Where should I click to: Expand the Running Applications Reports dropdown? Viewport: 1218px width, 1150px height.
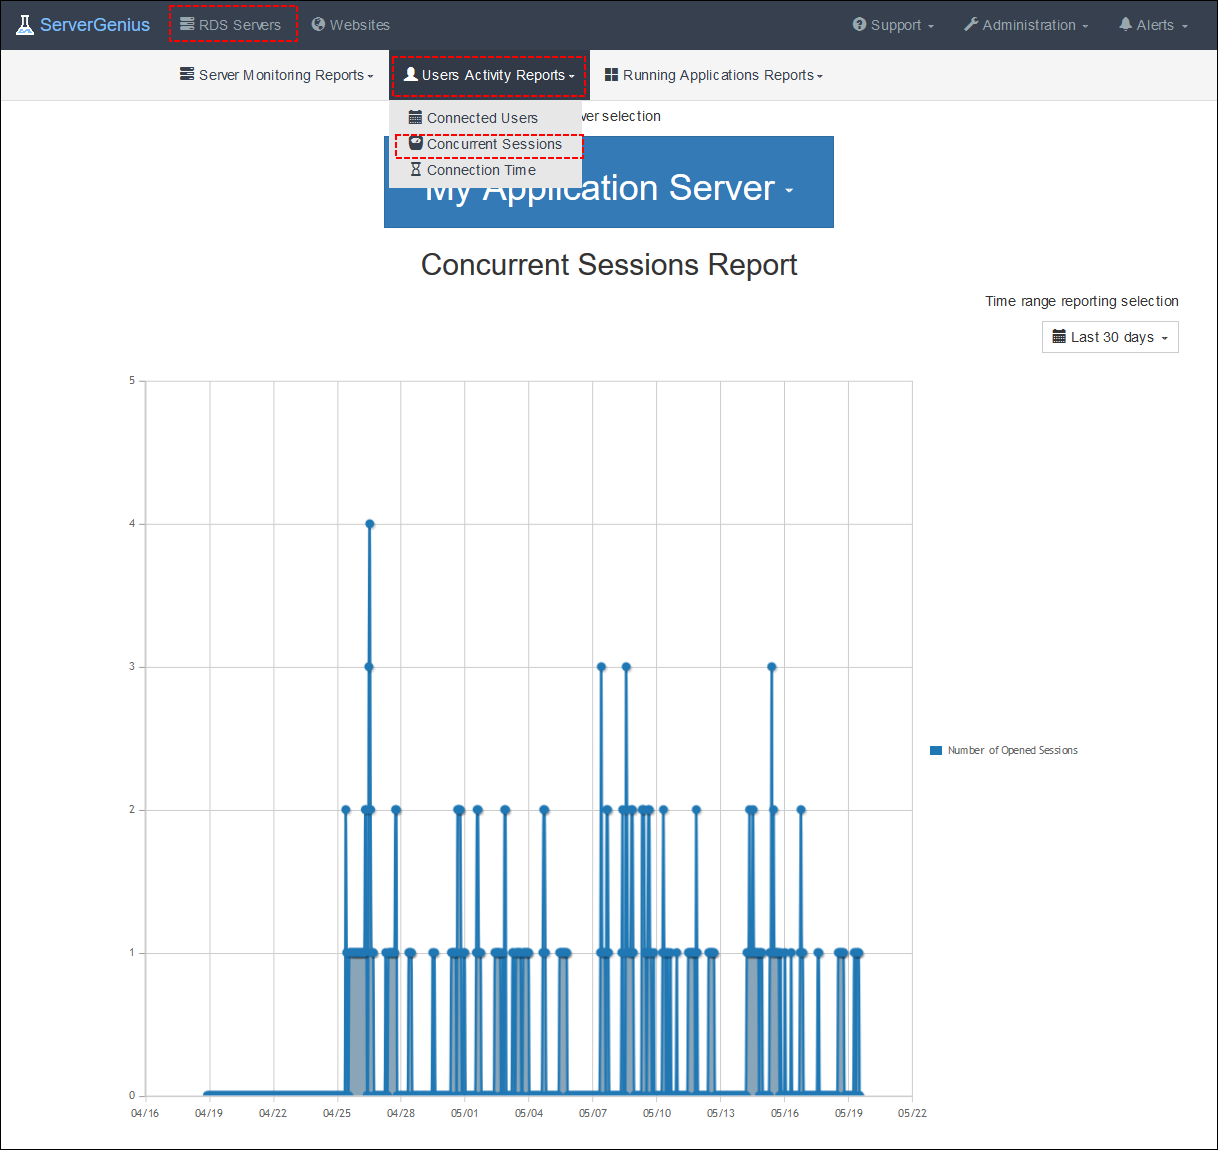[713, 74]
